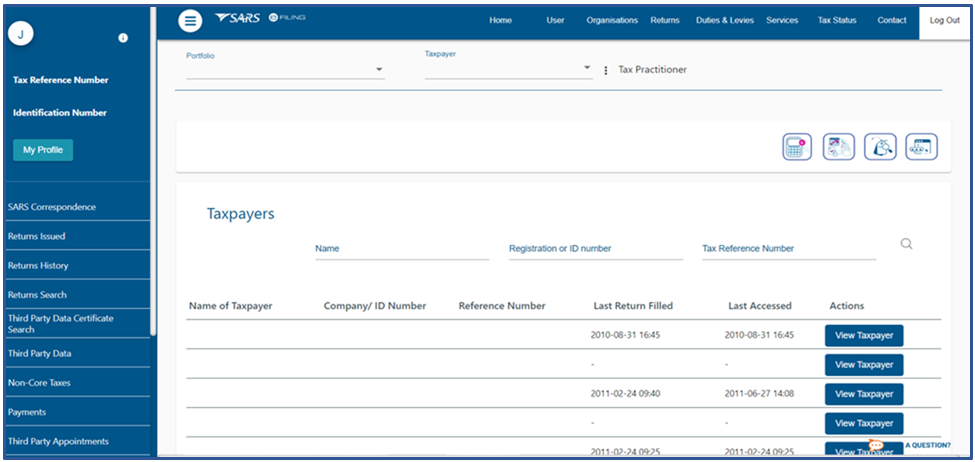
Task: Expand the Taxpayer dropdown
Action: click(587, 69)
